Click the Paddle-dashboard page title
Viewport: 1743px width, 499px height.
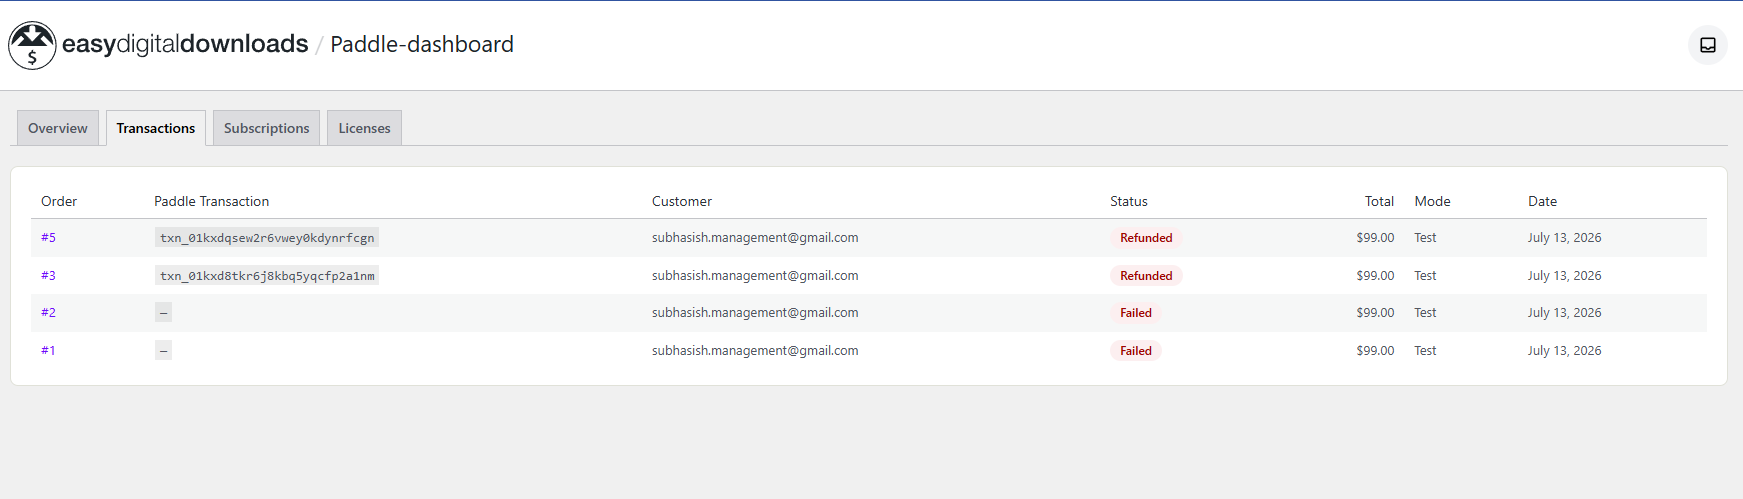pyautogui.click(x=422, y=44)
